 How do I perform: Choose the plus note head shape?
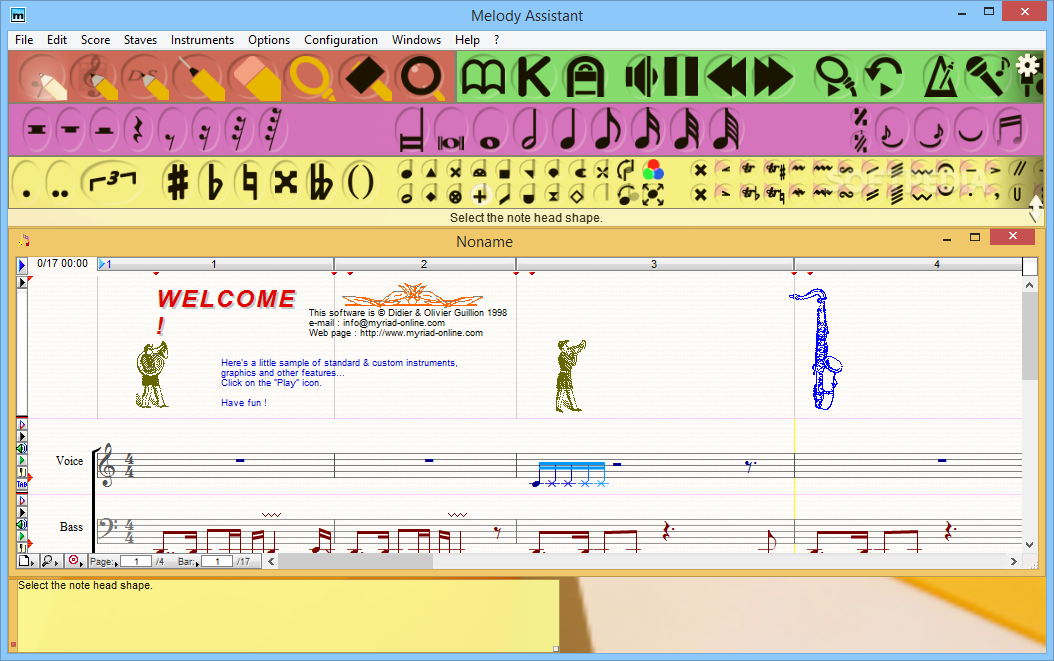click(479, 196)
